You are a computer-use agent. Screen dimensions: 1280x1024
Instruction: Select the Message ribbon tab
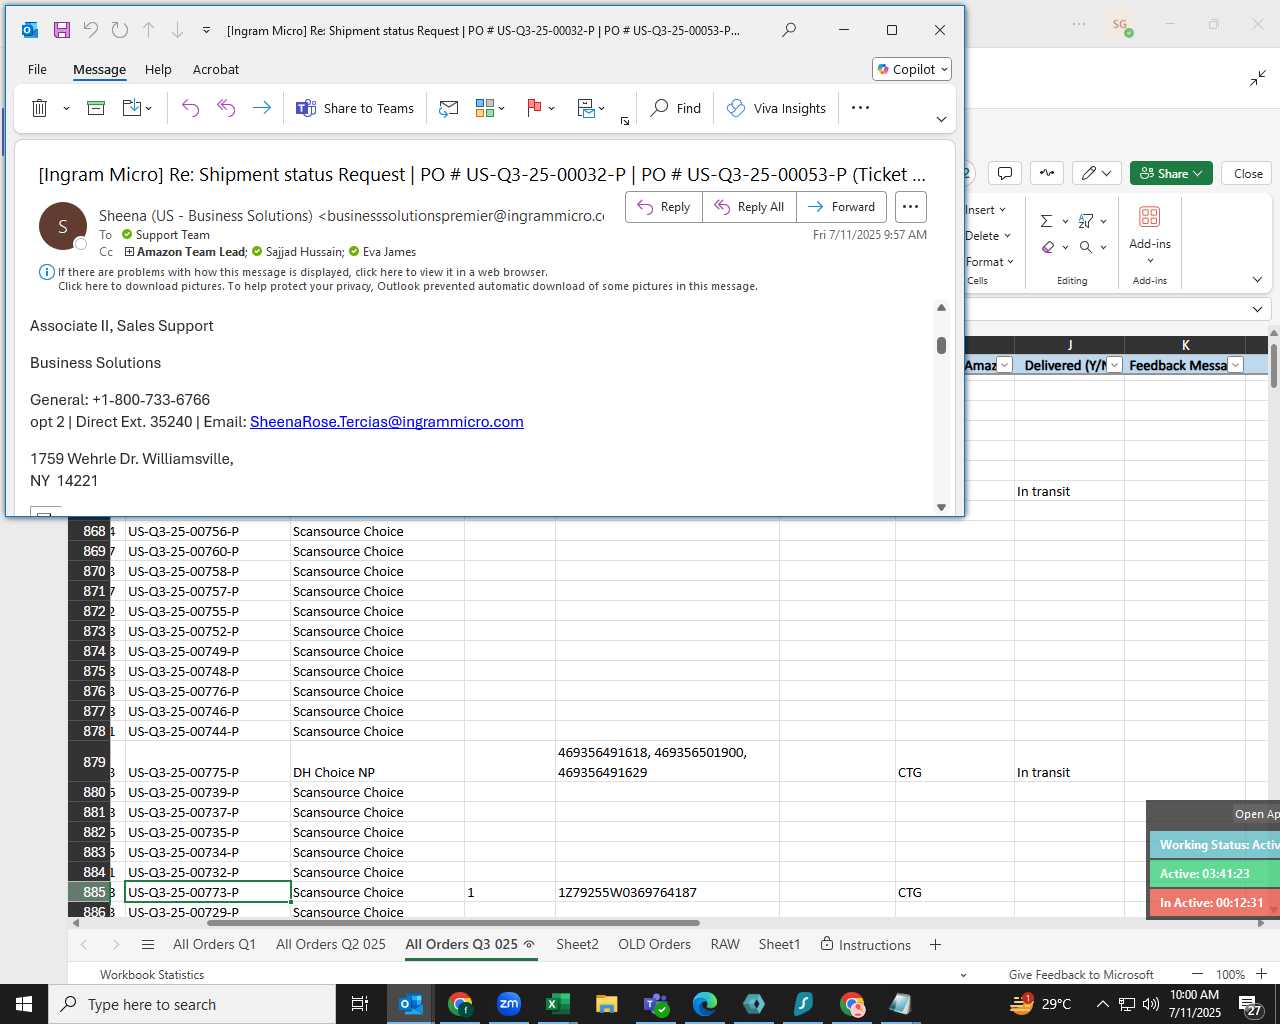pos(99,69)
